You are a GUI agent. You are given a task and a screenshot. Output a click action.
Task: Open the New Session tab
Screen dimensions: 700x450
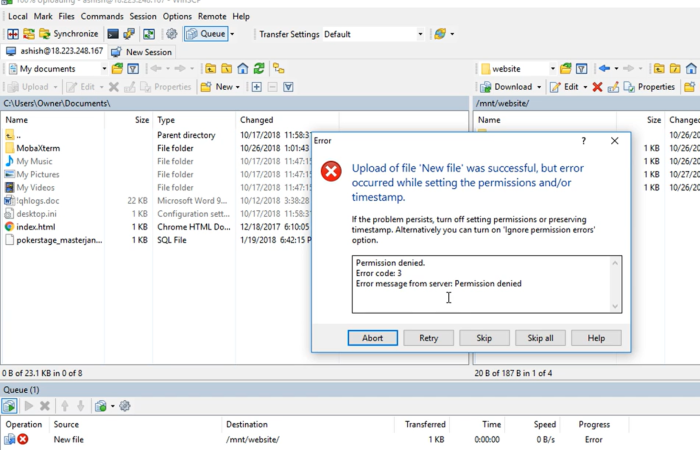pos(142,52)
